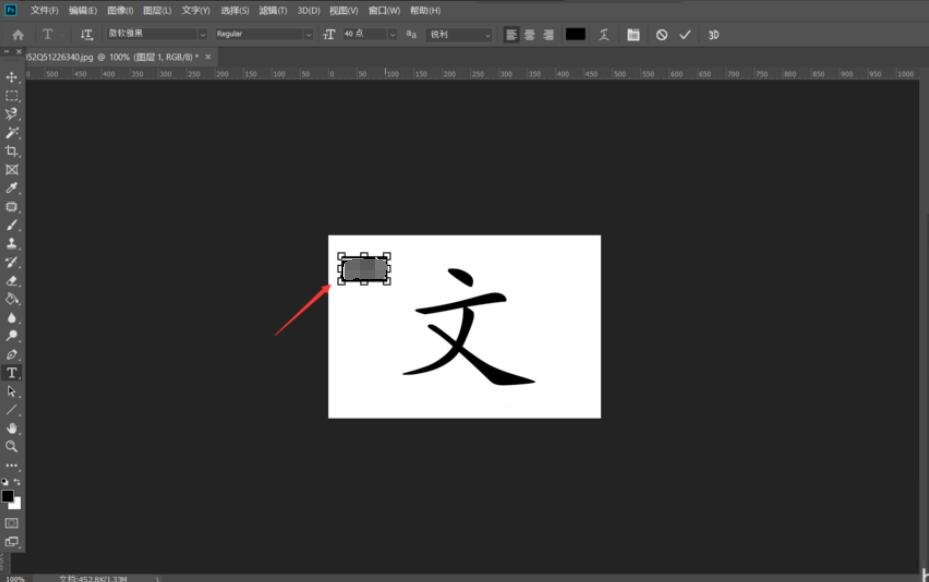The width and height of the screenshot is (929, 582).
Task: Open the font family dropdown
Action: pyautogui.click(x=157, y=34)
